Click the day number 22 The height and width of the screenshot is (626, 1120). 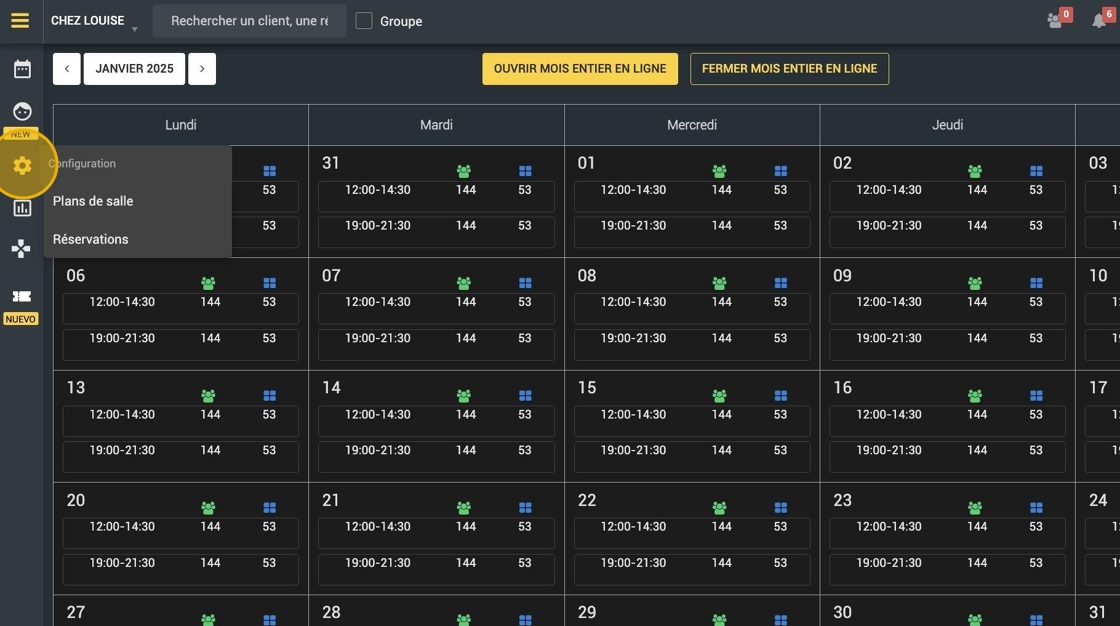(x=587, y=500)
